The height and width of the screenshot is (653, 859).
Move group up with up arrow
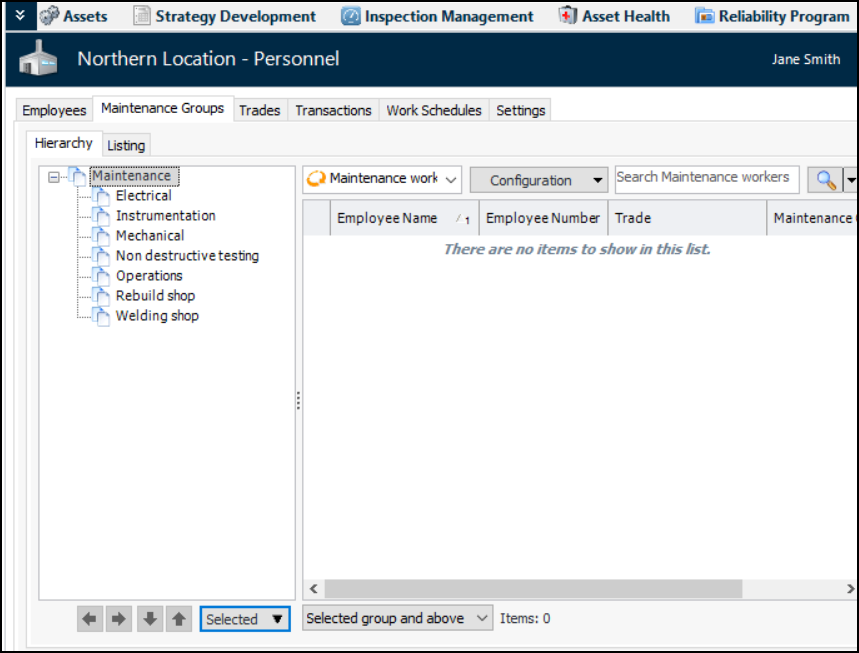[179, 619]
